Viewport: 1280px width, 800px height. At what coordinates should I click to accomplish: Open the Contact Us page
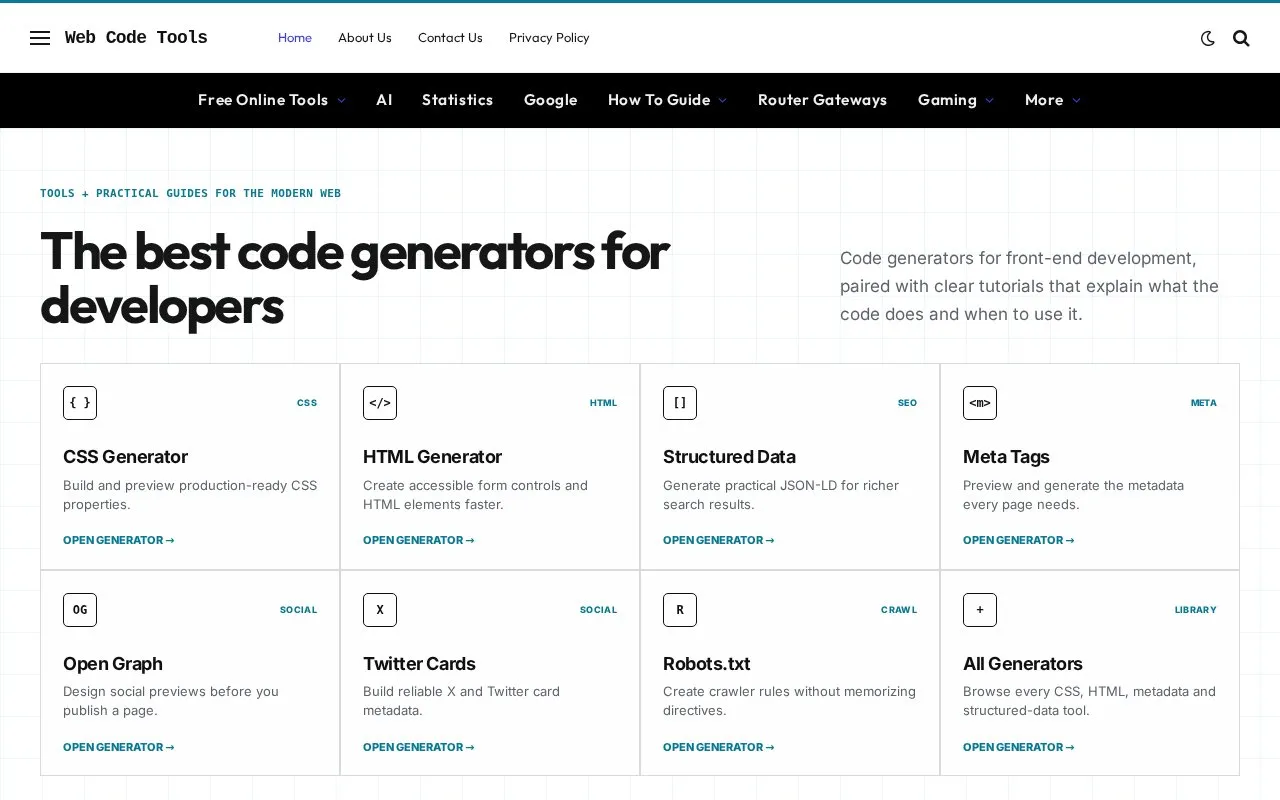click(450, 38)
